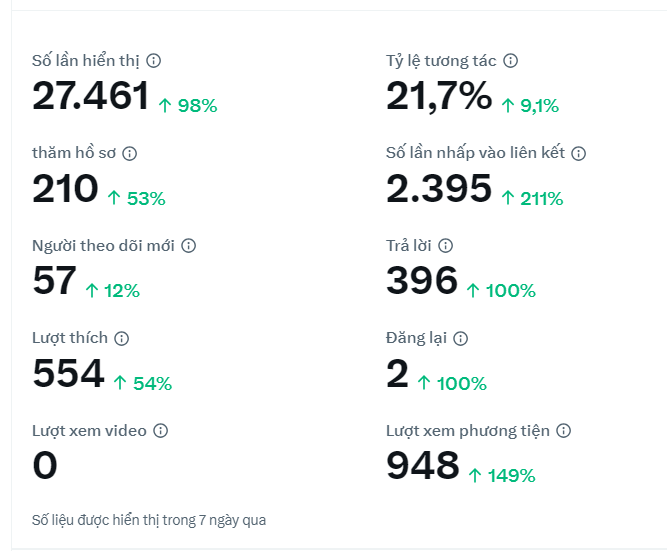Click the 54% increase indicator

(143, 383)
